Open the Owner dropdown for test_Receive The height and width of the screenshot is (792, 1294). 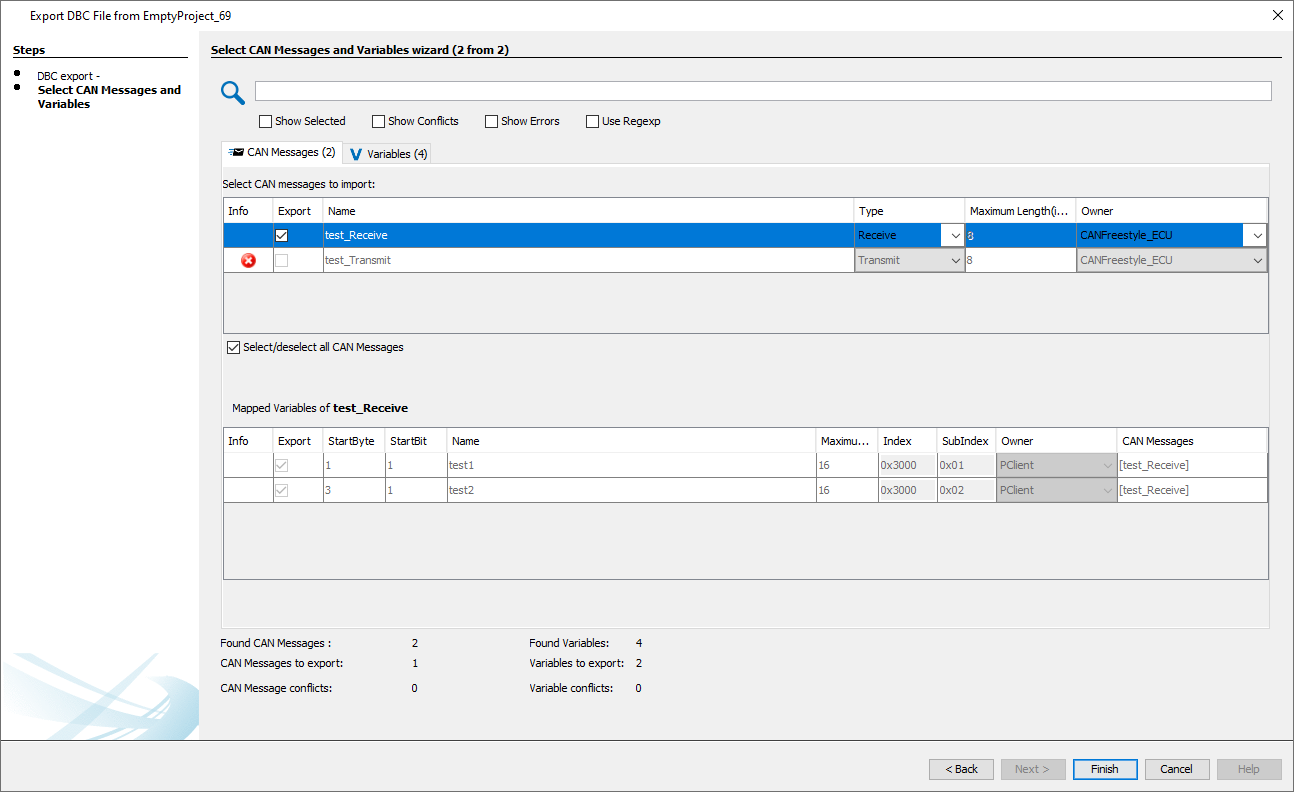[1256, 235]
